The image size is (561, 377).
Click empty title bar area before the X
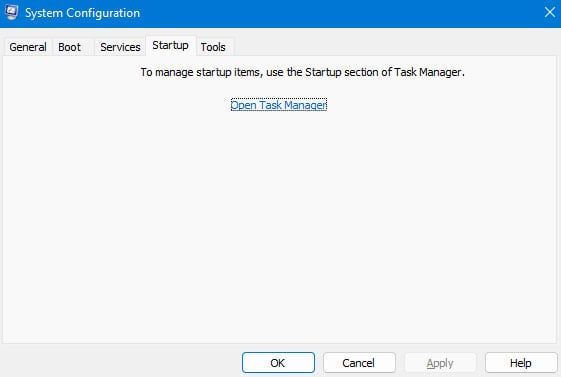(340, 13)
